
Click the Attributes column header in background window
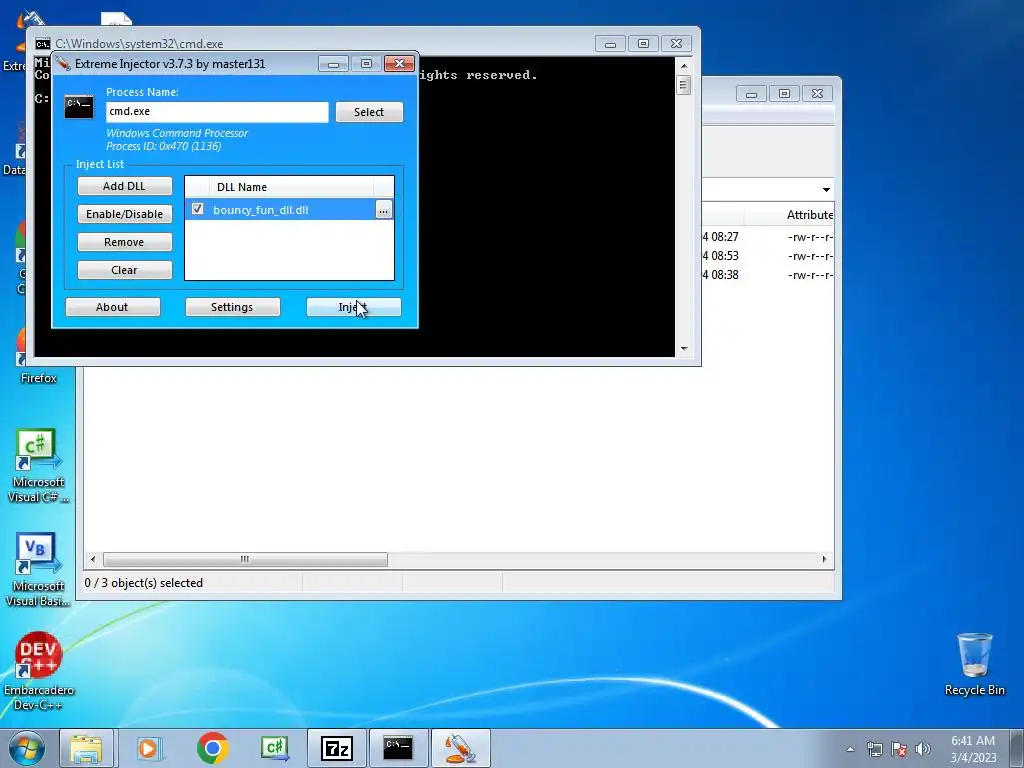(810, 215)
